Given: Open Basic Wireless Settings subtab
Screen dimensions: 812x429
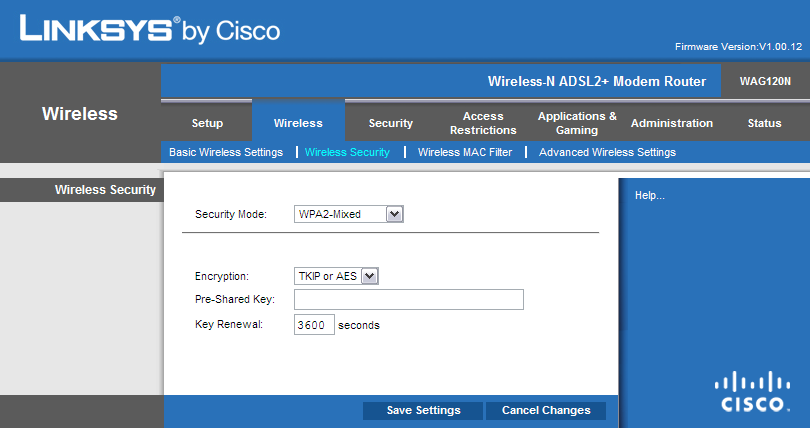Looking at the screenshot, I should (226, 152).
